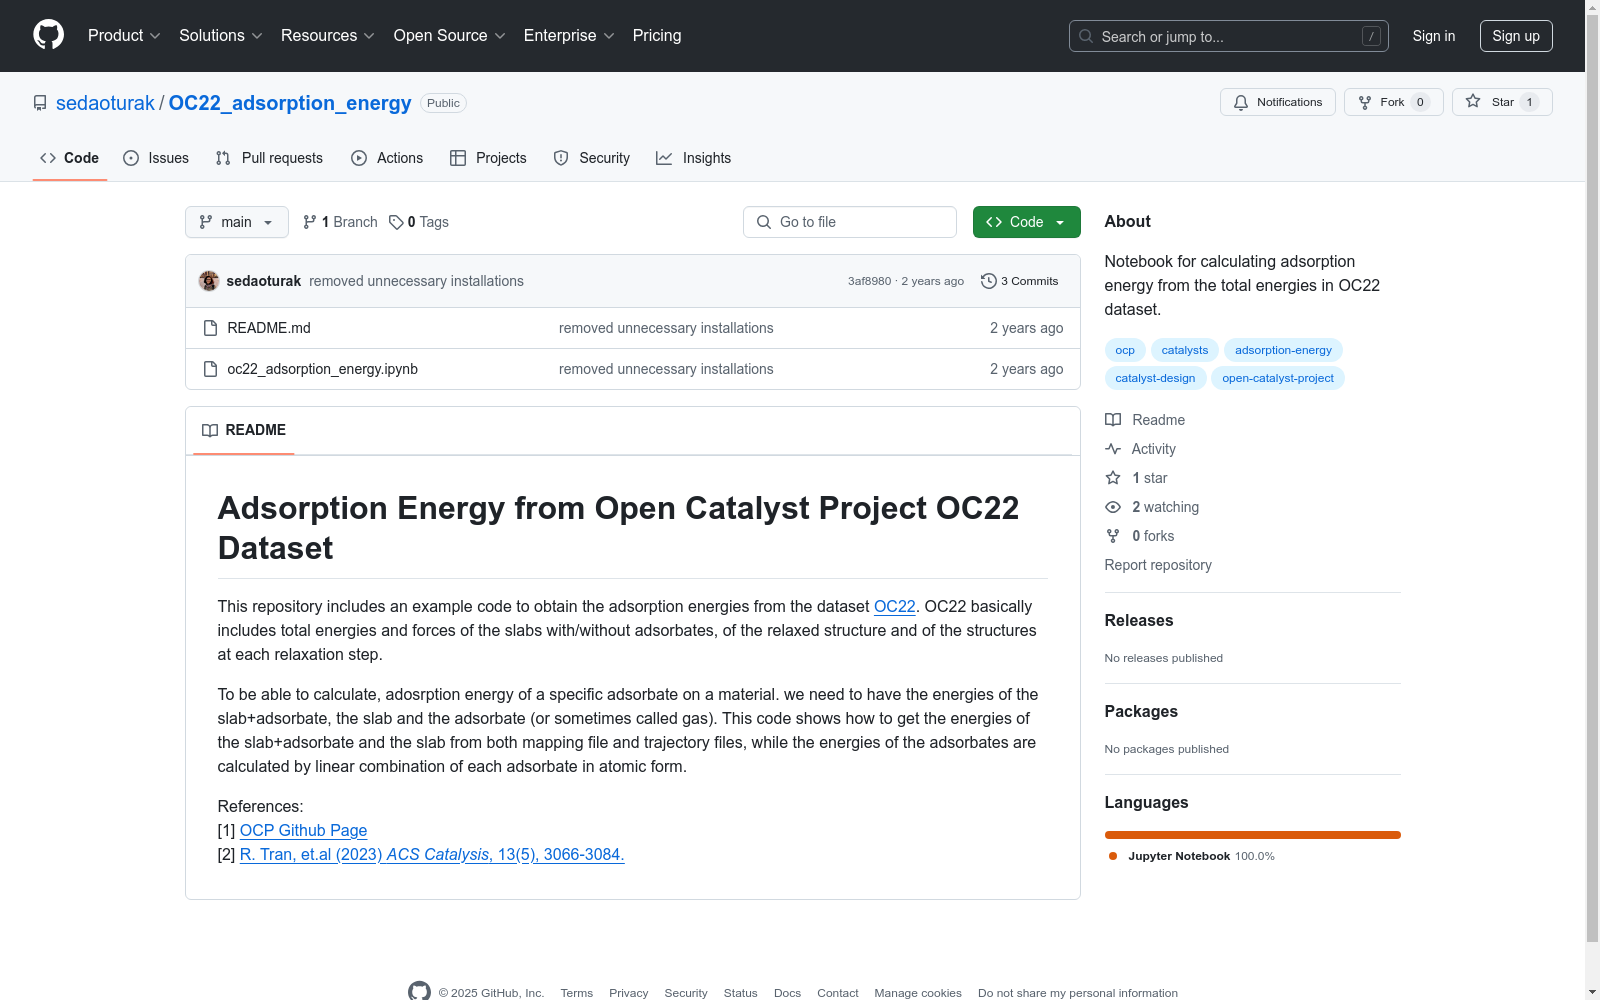Click the Actions tab play icon
Image resolution: width=1600 pixels, height=1000 pixels.
coord(359,158)
